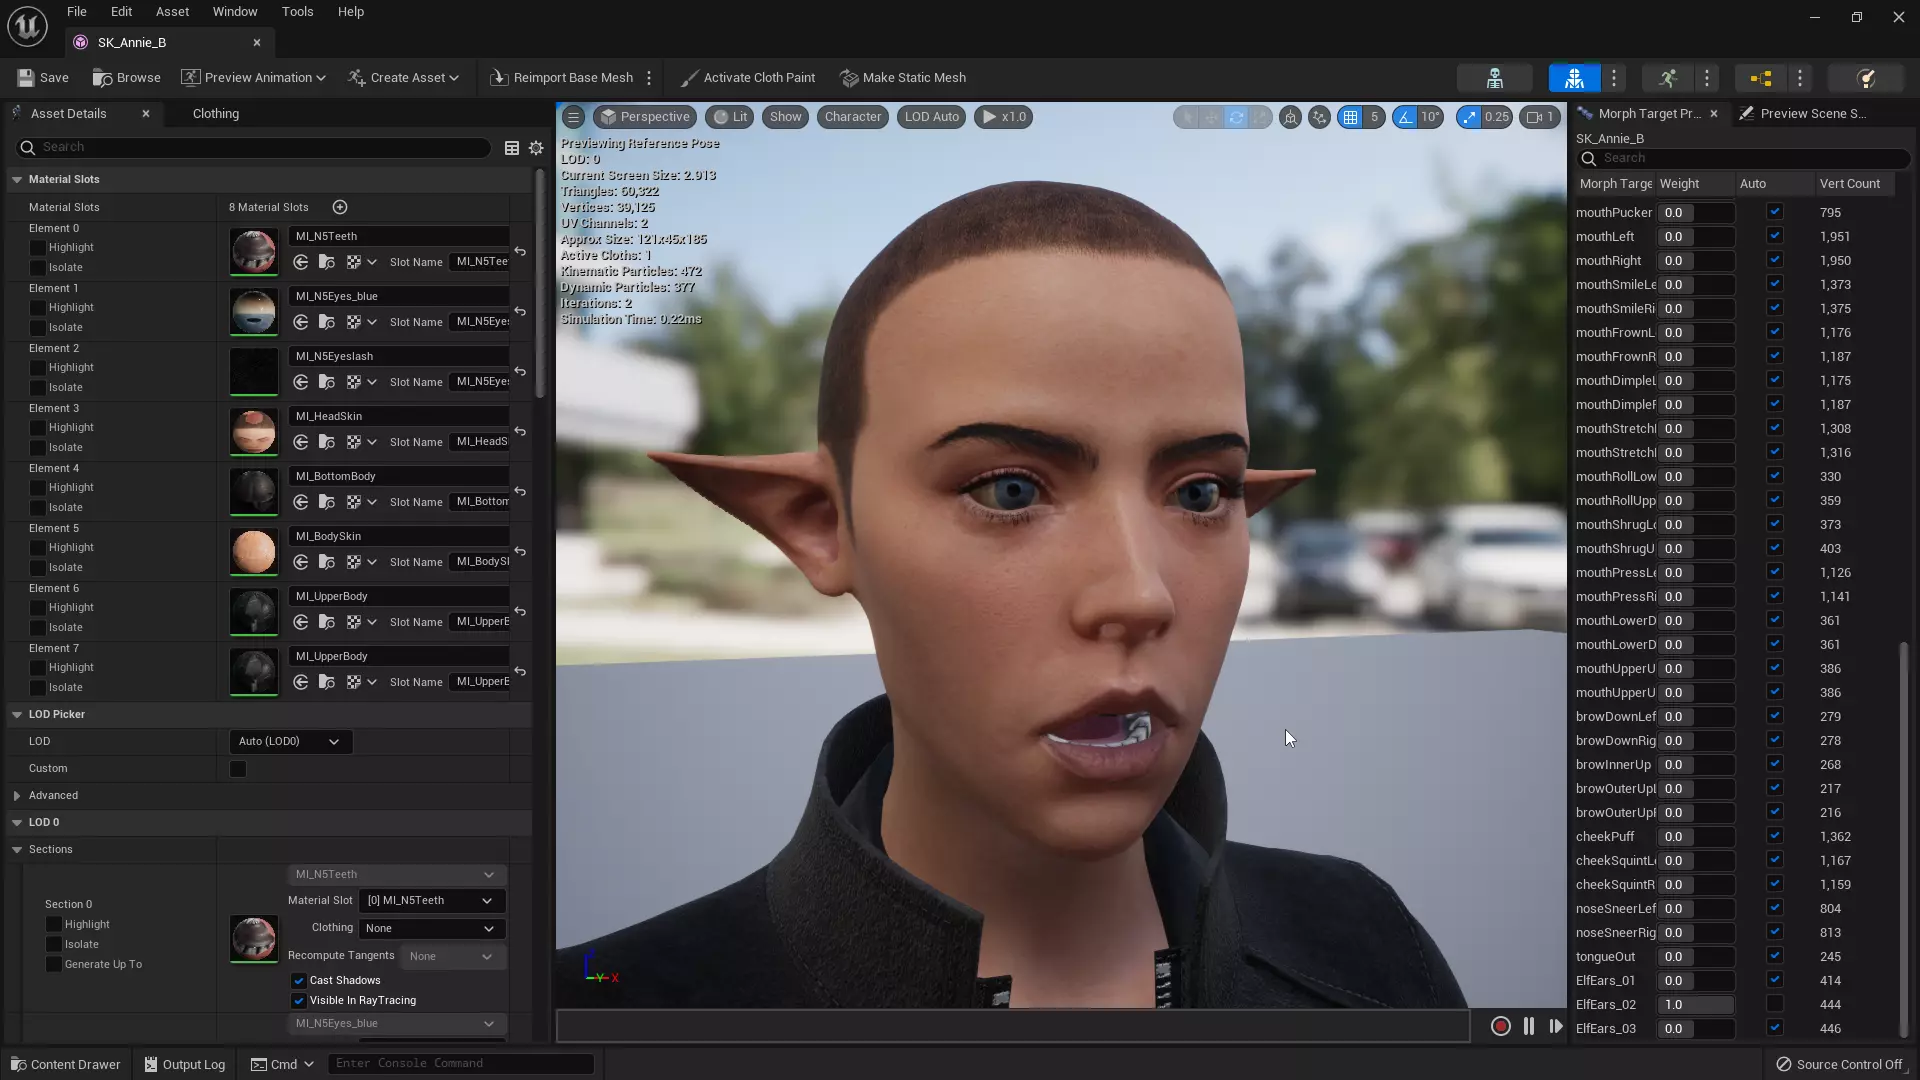Image resolution: width=1920 pixels, height=1080 pixels.
Task: Reset MI_HeadSkin material slot to default
Action: point(520,431)
